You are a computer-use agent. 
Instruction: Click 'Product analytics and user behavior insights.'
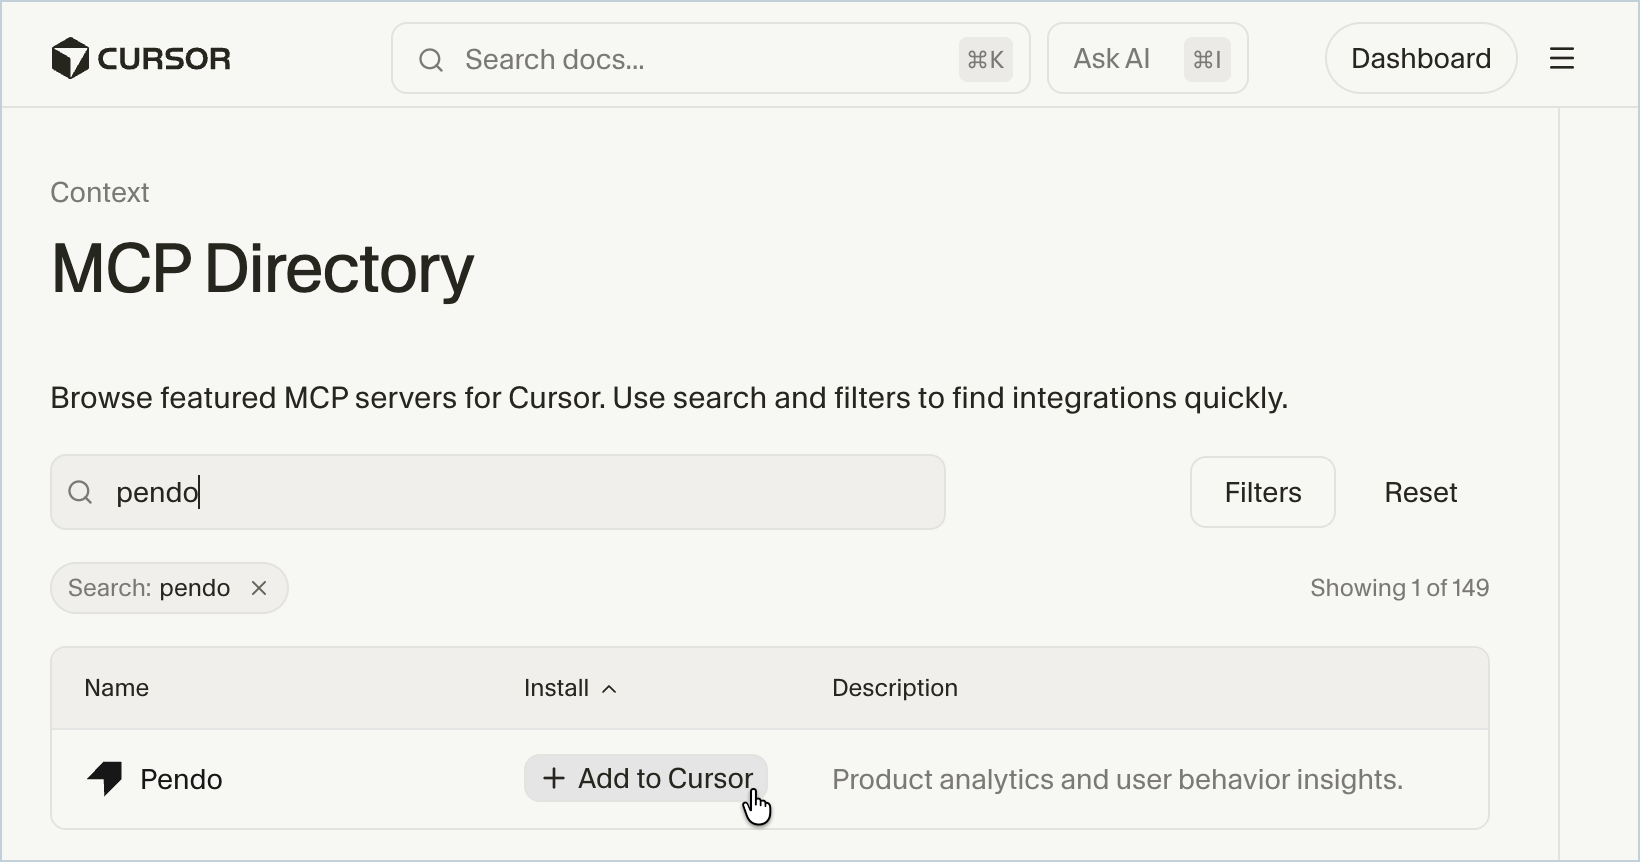click(x=1118, y=779)
